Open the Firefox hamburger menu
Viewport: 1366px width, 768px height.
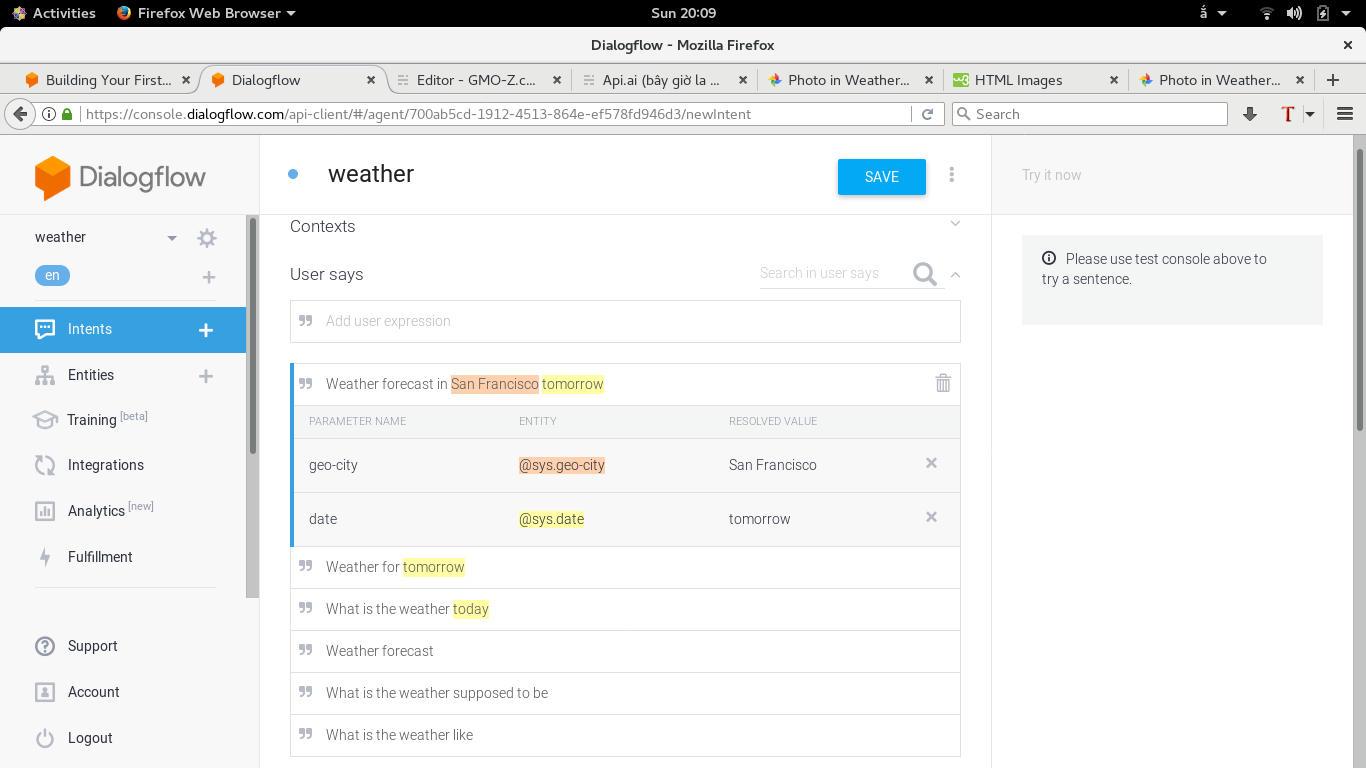click(x=1345, y=114)
